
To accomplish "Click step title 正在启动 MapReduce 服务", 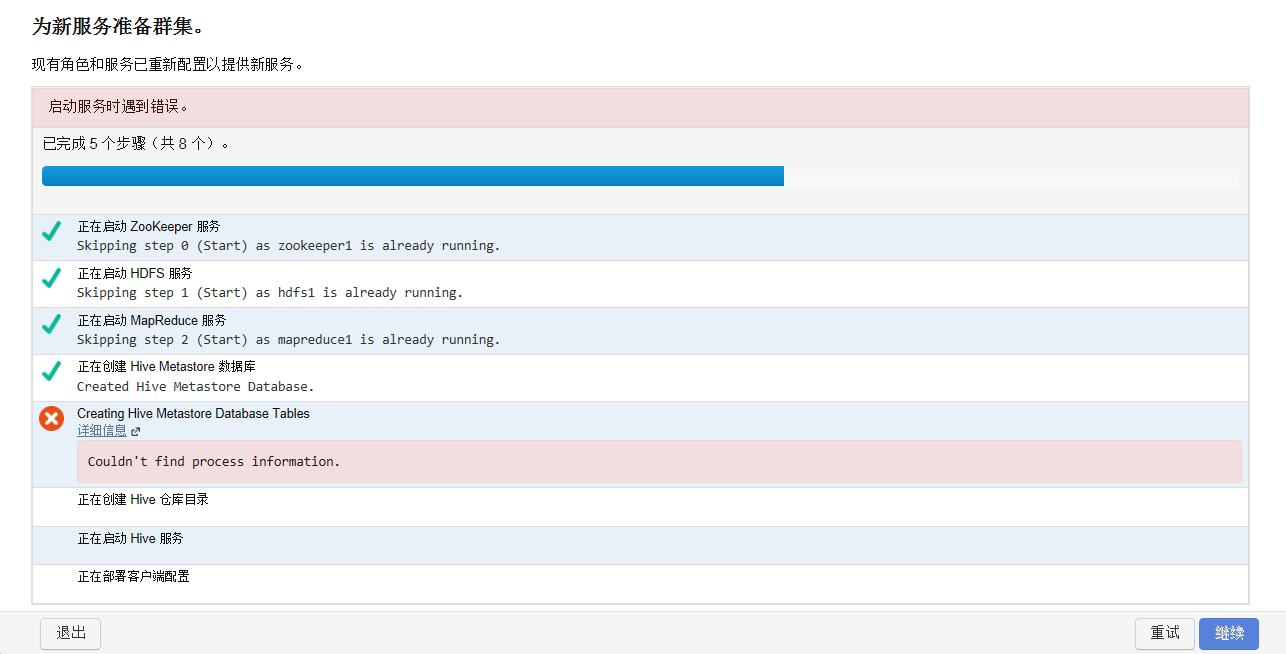I will [x=152, y=320].
